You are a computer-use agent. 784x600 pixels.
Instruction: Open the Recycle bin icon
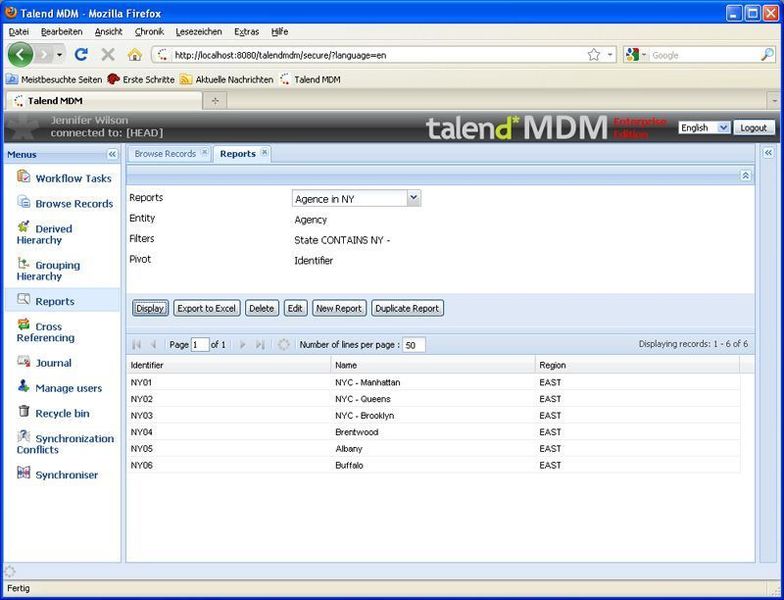pyautogui.click(x=24, y=412)
